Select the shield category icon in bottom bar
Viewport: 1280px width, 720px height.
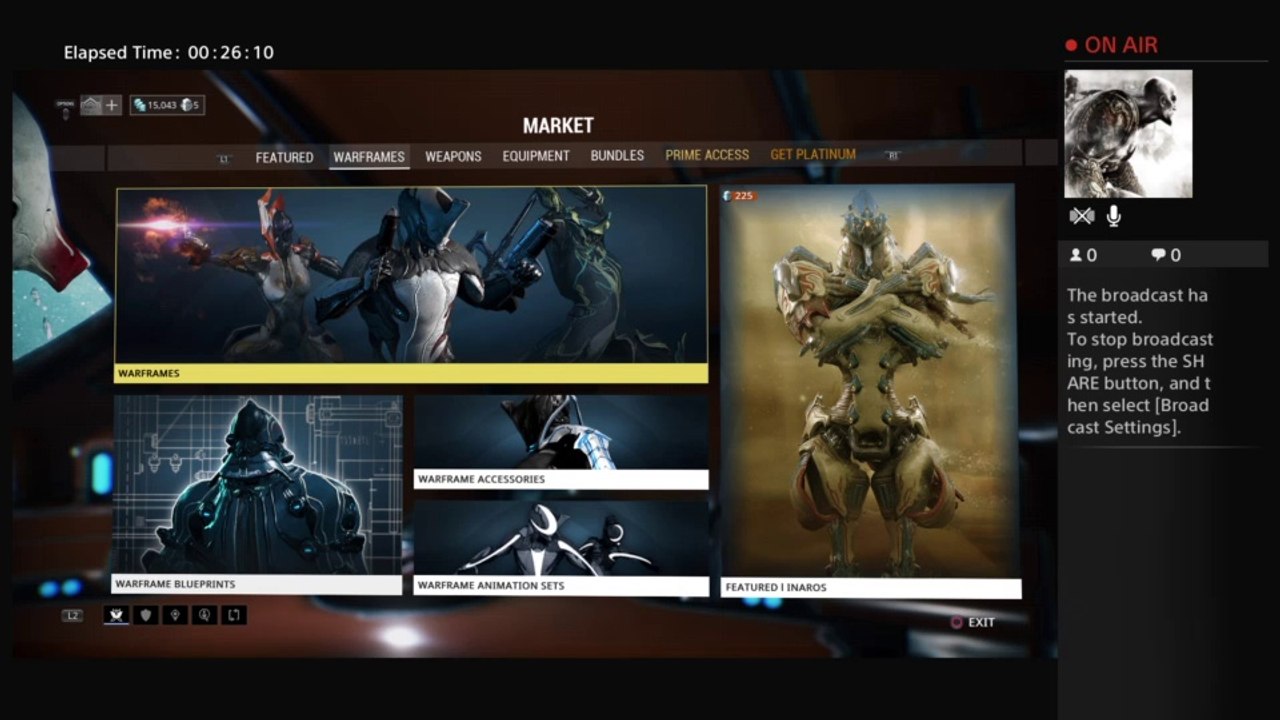[146, 615]
